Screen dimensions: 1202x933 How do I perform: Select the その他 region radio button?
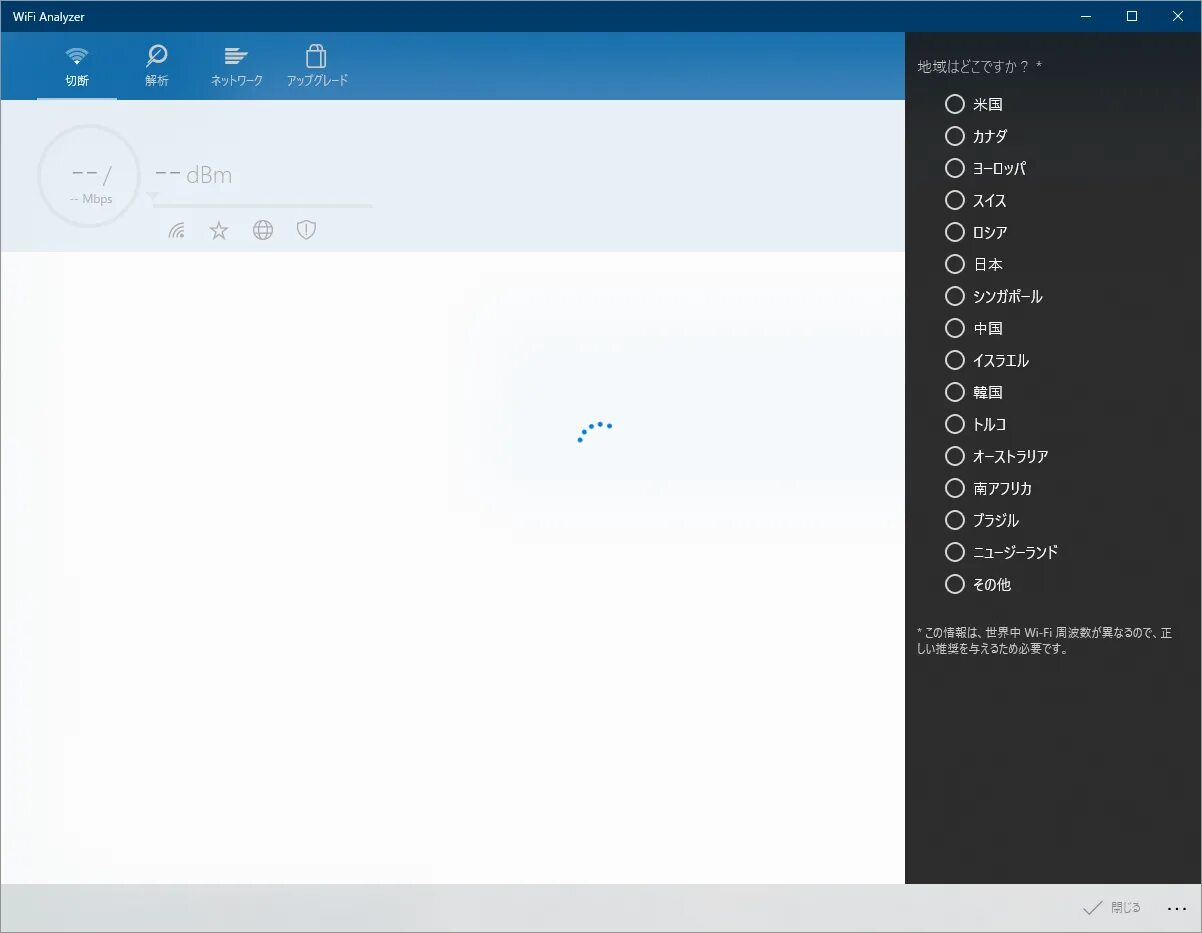pyautogui.click(x=955, y=584)
